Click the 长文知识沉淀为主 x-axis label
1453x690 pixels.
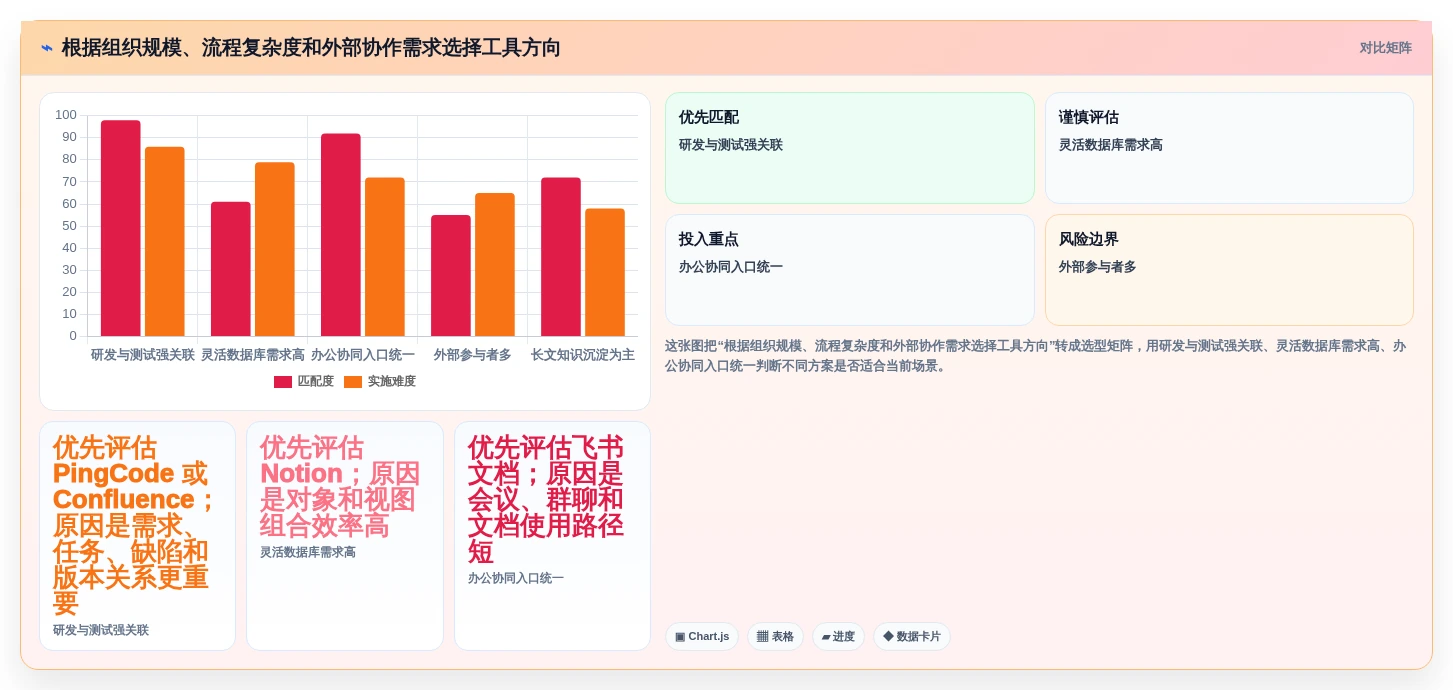[x=583, y=355]
